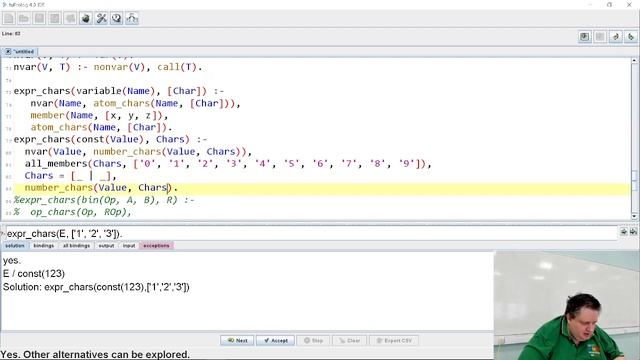
Task: Click the greyed icon beside set theory
Action: [600, 37]
